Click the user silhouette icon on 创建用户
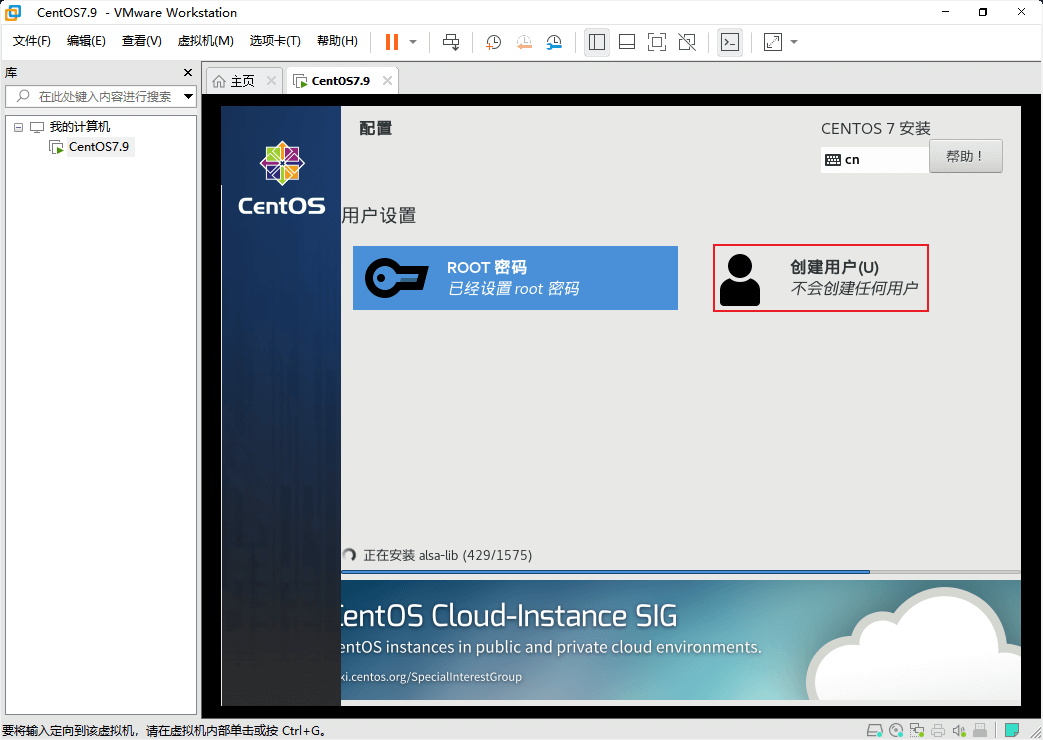The height and width of the screenshot is (740, 1043). point(740,280)
